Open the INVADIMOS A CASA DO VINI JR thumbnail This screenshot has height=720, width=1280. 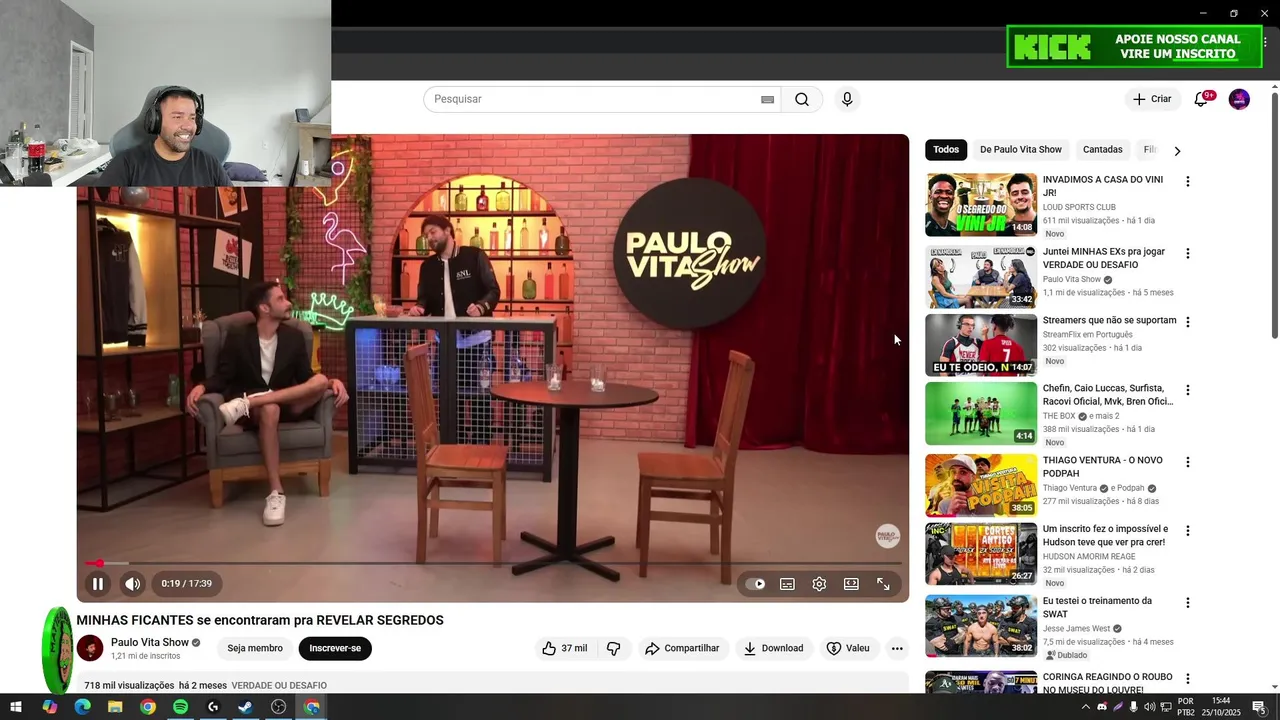(981, 205)
